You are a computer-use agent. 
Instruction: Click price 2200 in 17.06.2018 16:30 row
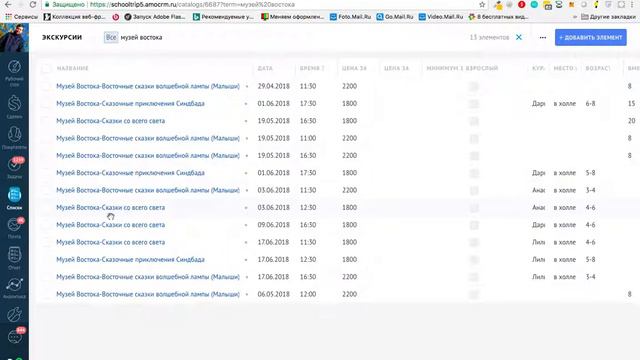(349, 277)
